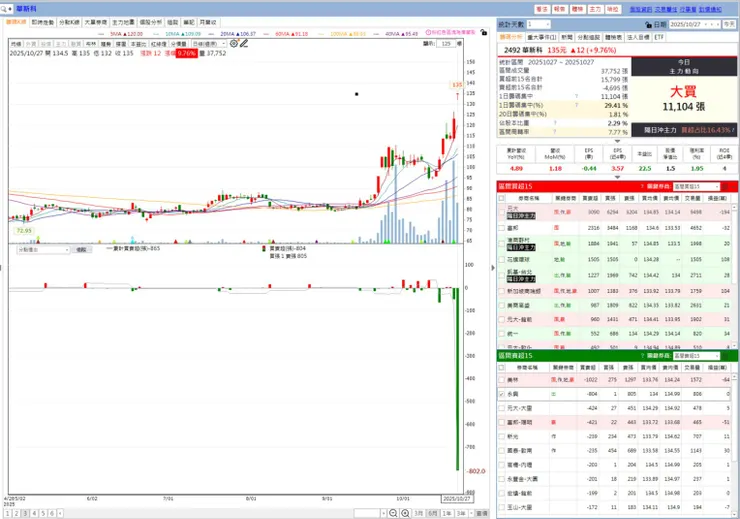Click help icon in red 區間買超15 header
Screen dimensions: 740x519
click(642, 187)
